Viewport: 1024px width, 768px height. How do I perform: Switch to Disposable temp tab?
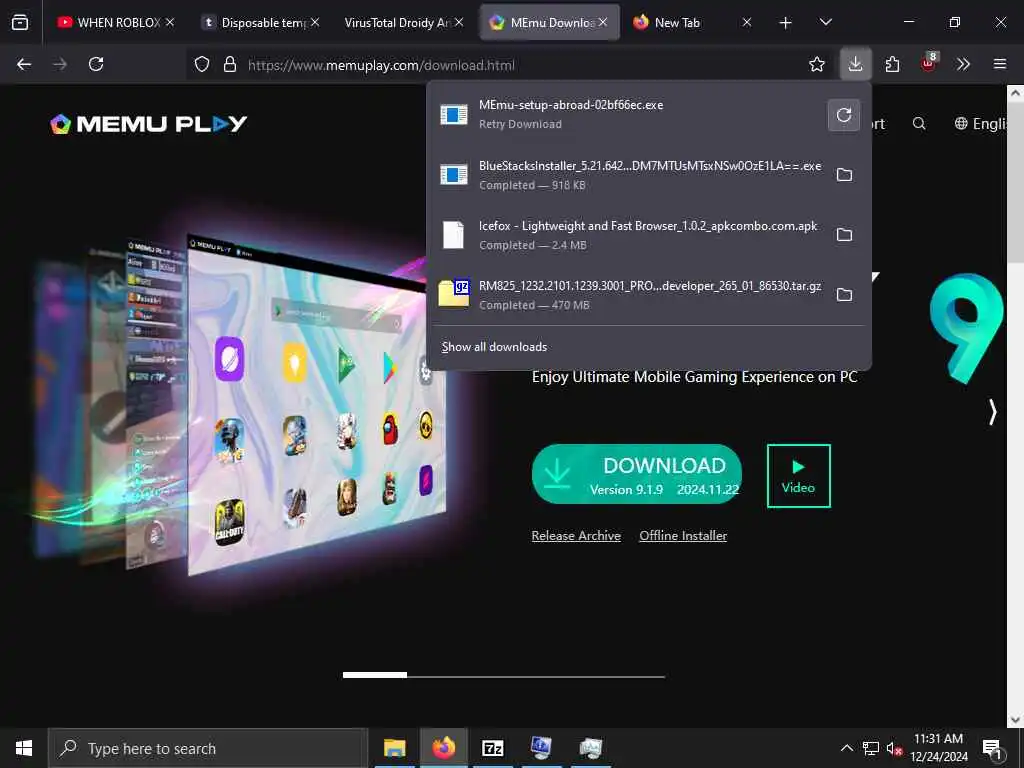point(261,23)
